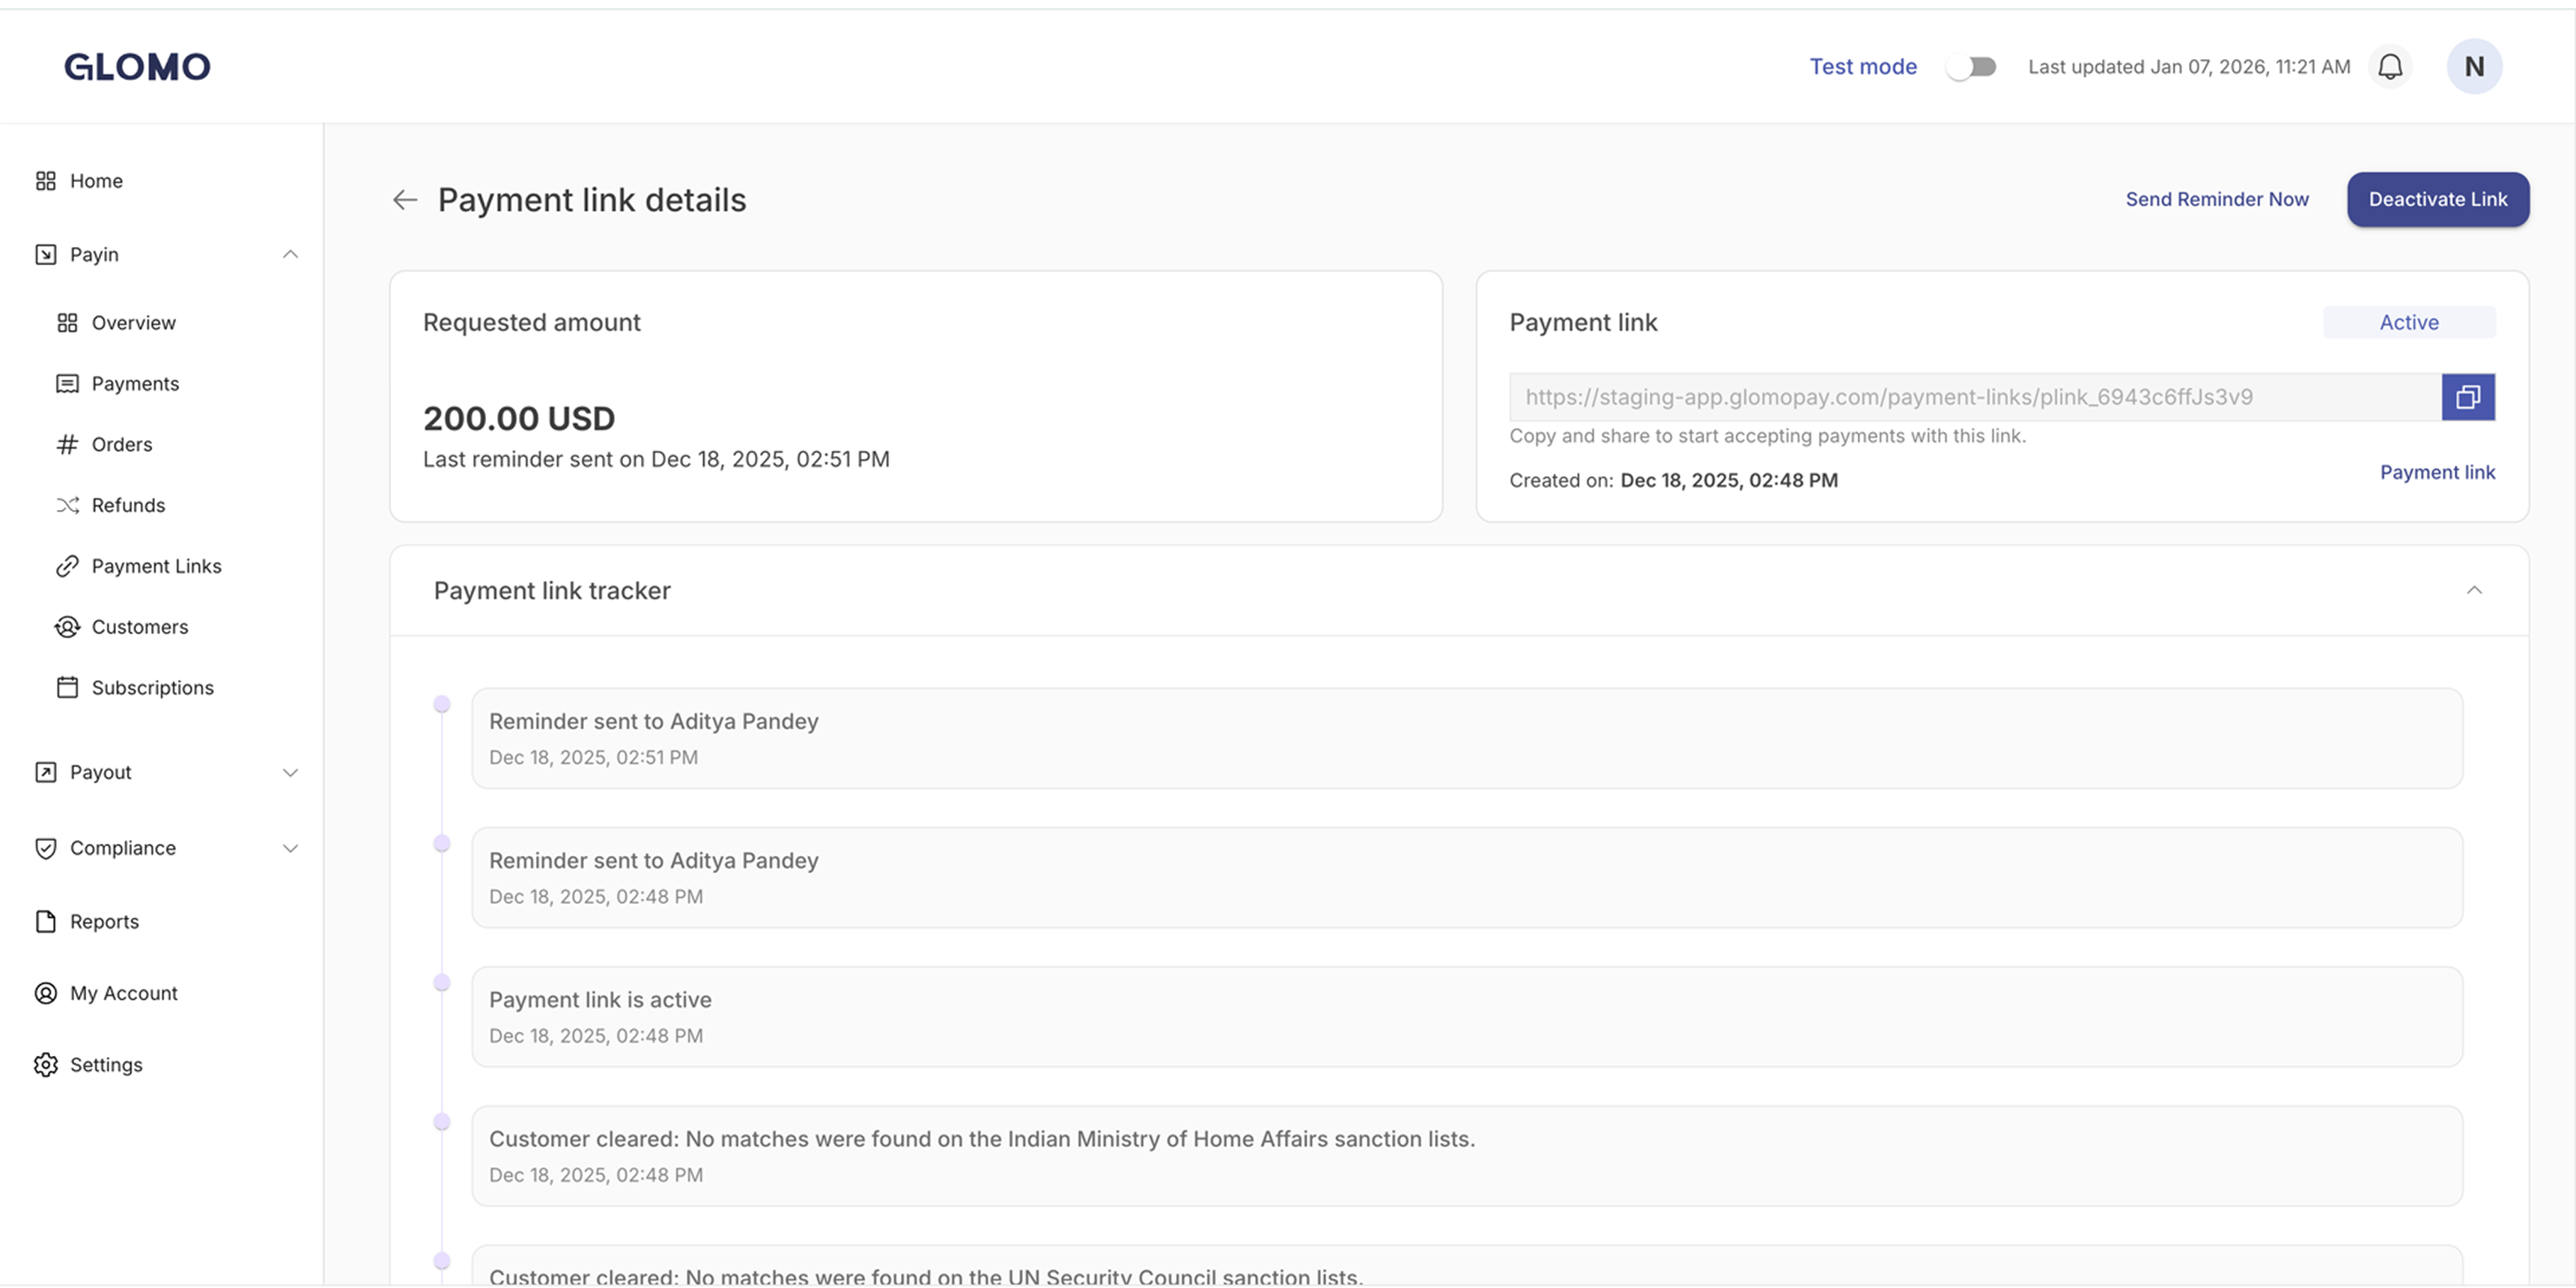Click the Settings gear icon in sidebar
Viewport: 2576px width, 1288px height.
[x=46, y=1065]
